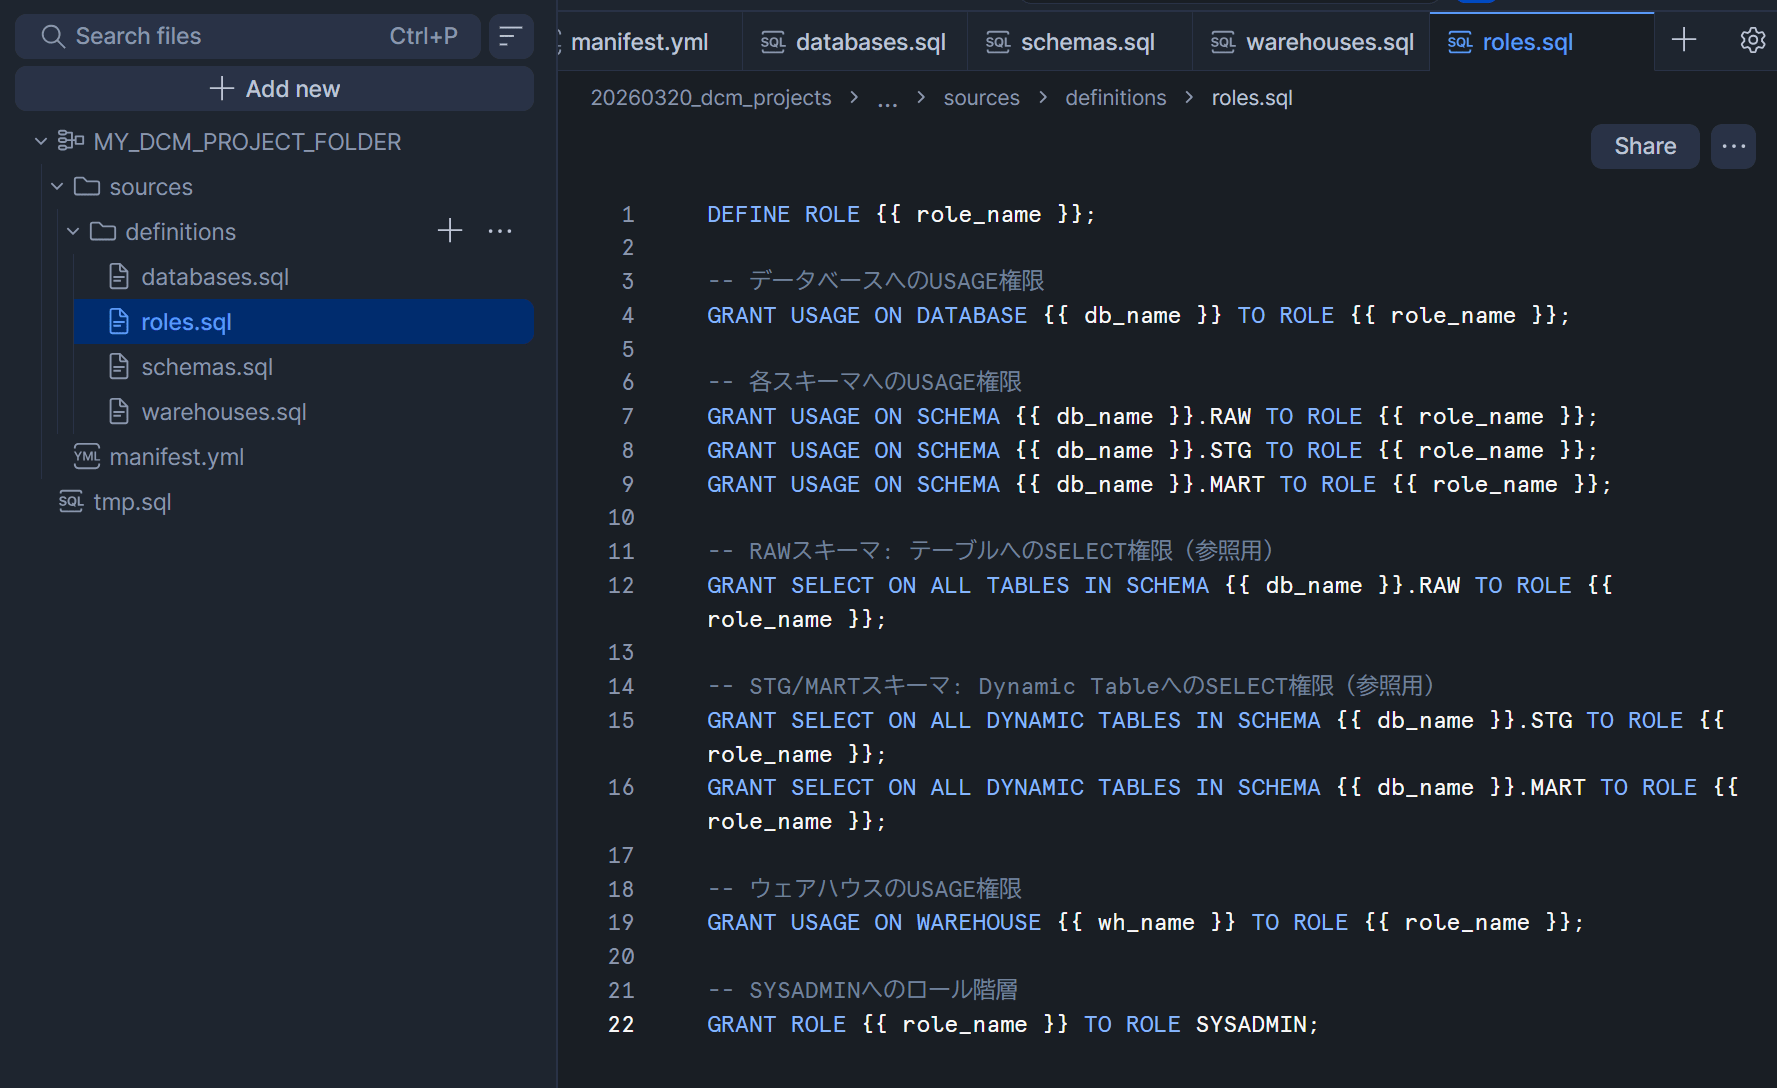Click the Share button
This screenshot has height=1088, width=1777.
pyautogui.click(x=1644, y=146)
